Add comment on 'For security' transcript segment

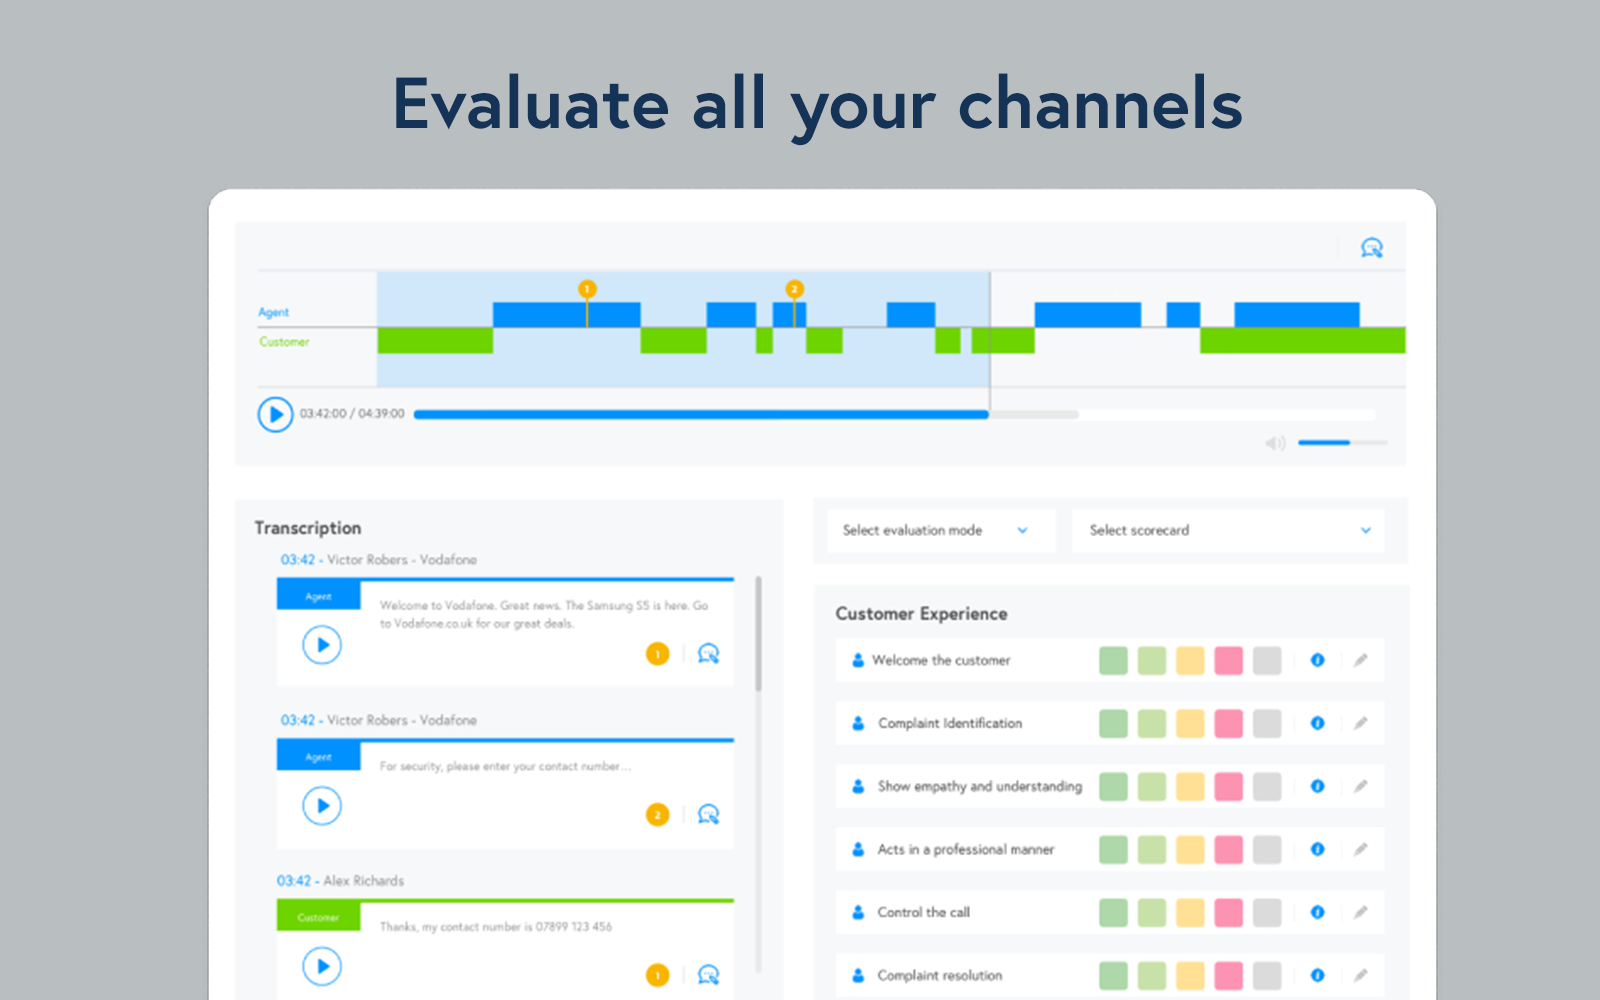click(x=708, y=814)
